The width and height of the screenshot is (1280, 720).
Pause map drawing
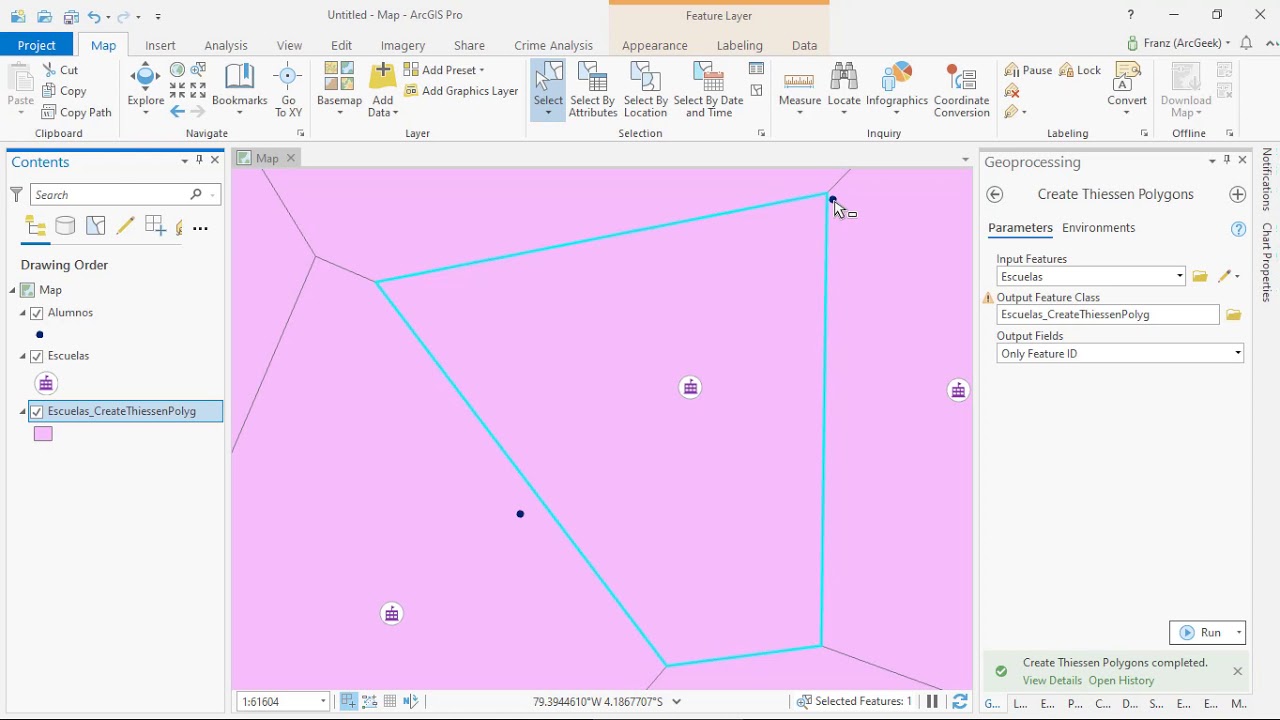932,702
